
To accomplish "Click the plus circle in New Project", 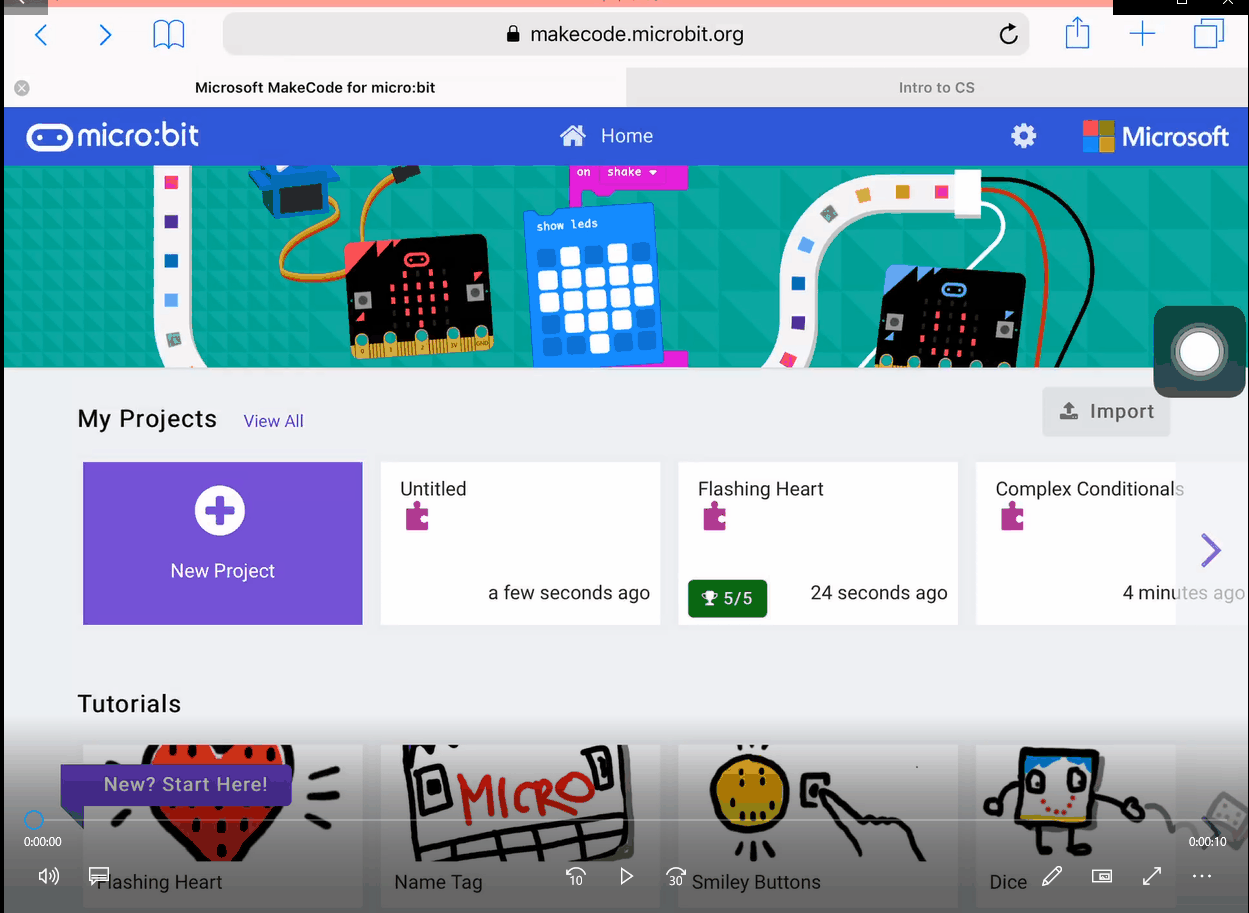I will pyautogui.click(x=220, y=511).
